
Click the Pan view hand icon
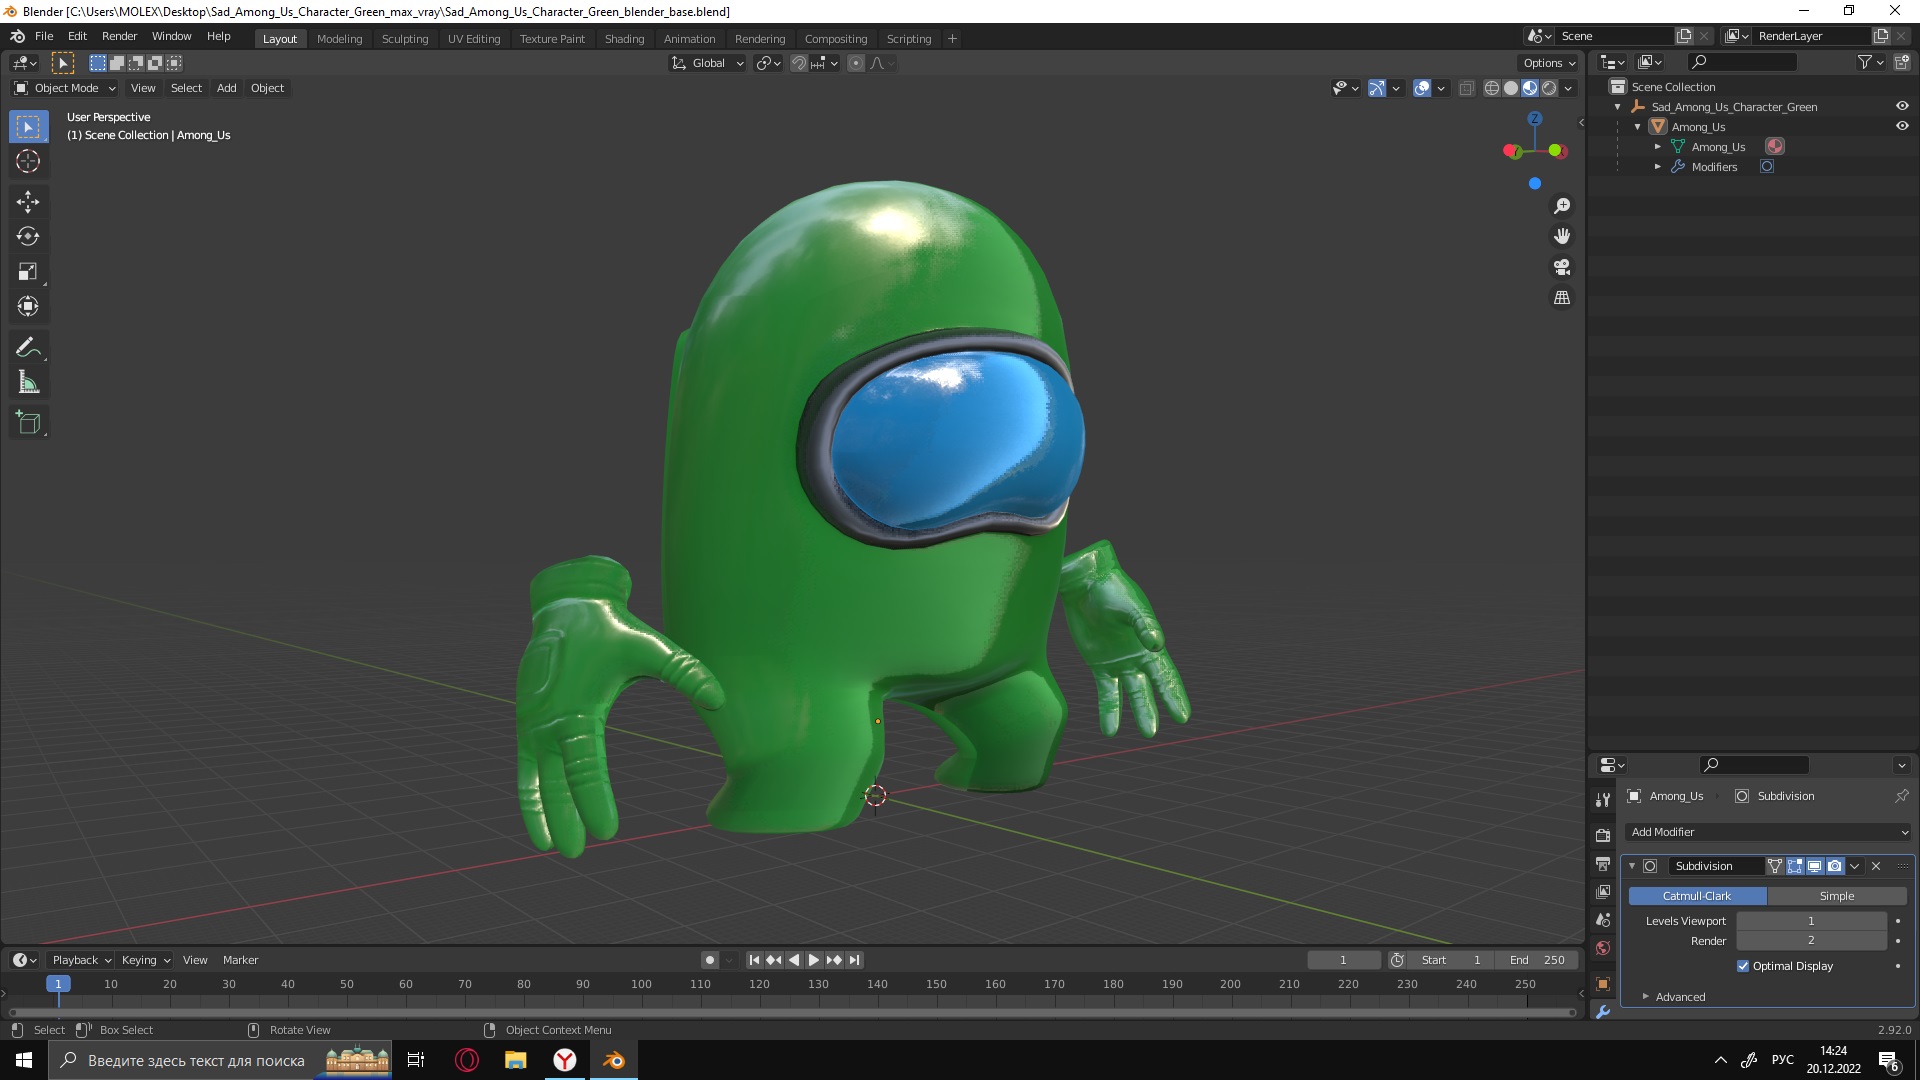[x=1562, y=237]
